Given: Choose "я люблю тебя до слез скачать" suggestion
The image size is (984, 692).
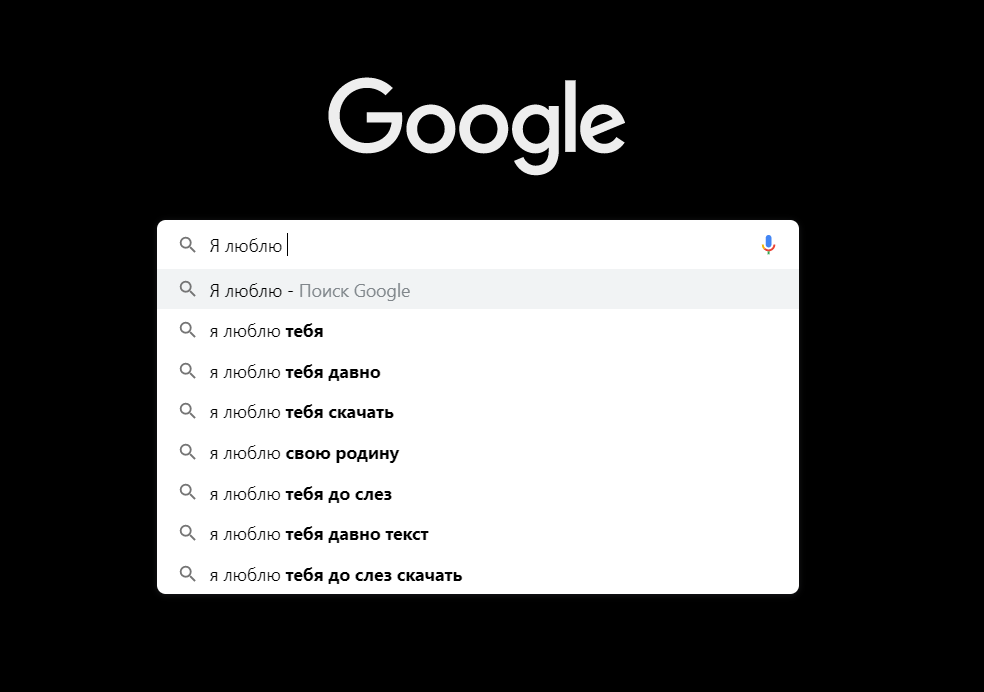Looking at the screenshot, I should (x=334, y=574).
